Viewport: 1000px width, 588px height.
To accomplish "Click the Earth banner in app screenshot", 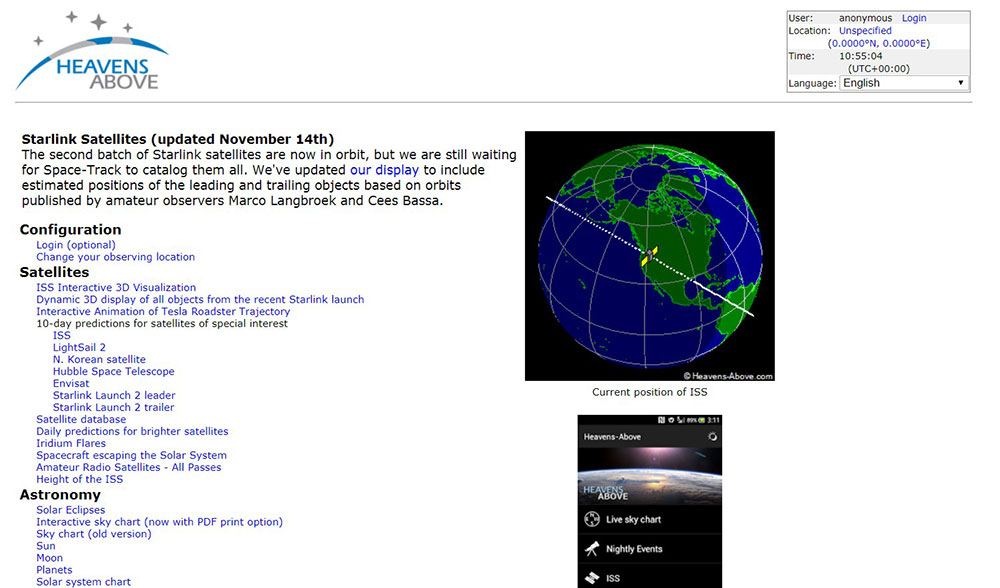I will 649,478.
